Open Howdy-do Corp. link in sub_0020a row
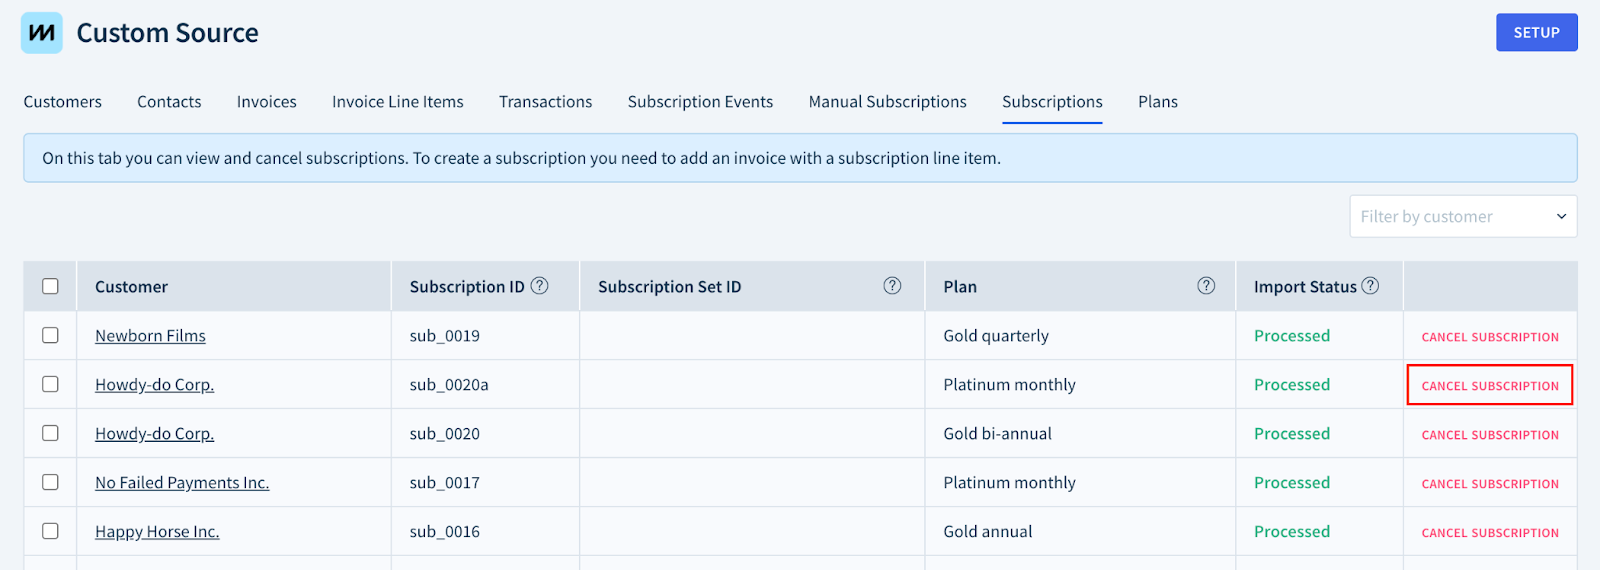1600x570 pixels. tap(154, 385)
